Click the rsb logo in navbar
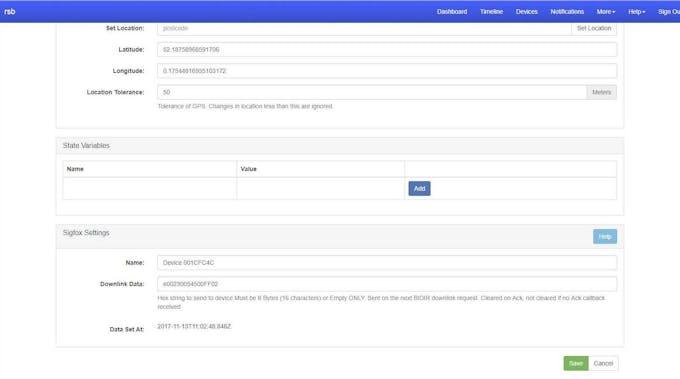This screenshot has height=379, width=680. (x=10, y=12)
